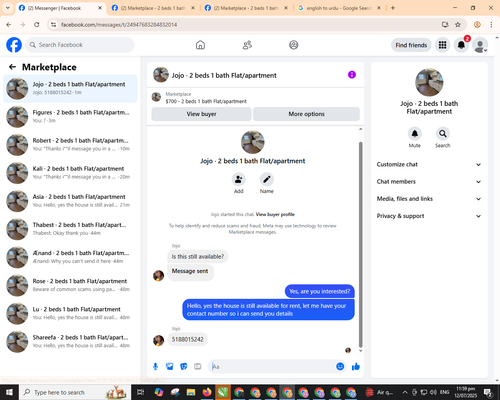Focus the Search Facebook field
The image size is (500, 400).
[80, 45]
